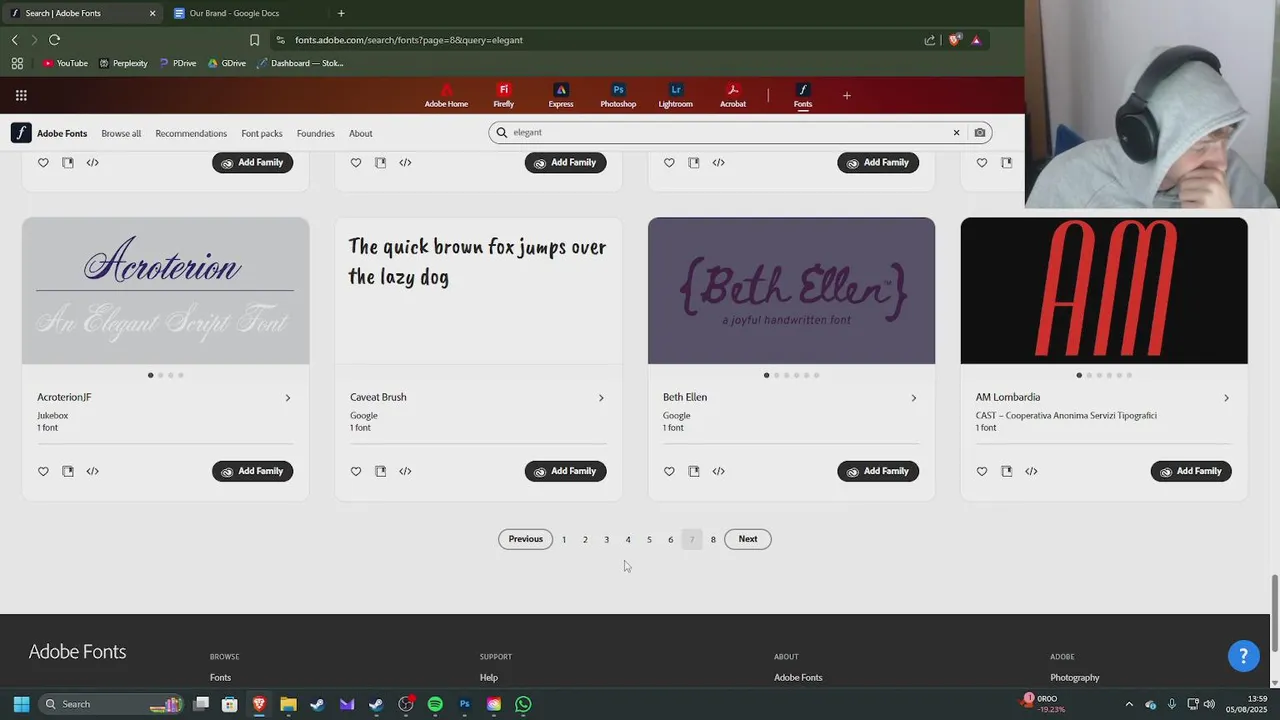This screenshot has width=1280, height=720.
Task: Go to Next results page
Action: tap(748, 539)
